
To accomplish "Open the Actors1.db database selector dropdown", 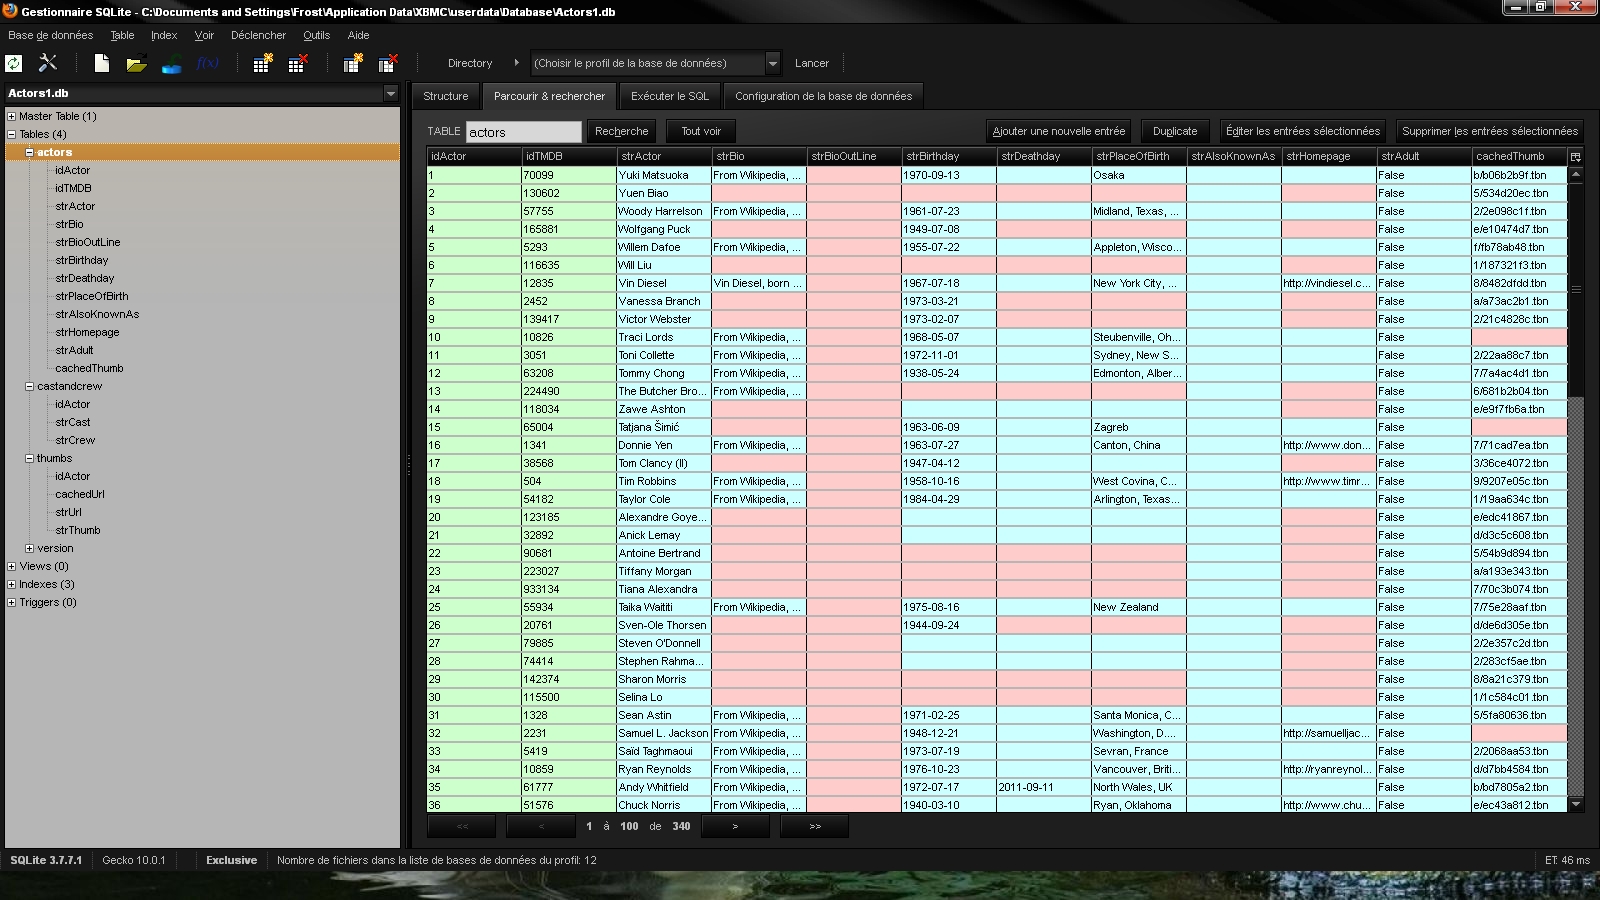I will pyautogui.click(x=390, y=93).
